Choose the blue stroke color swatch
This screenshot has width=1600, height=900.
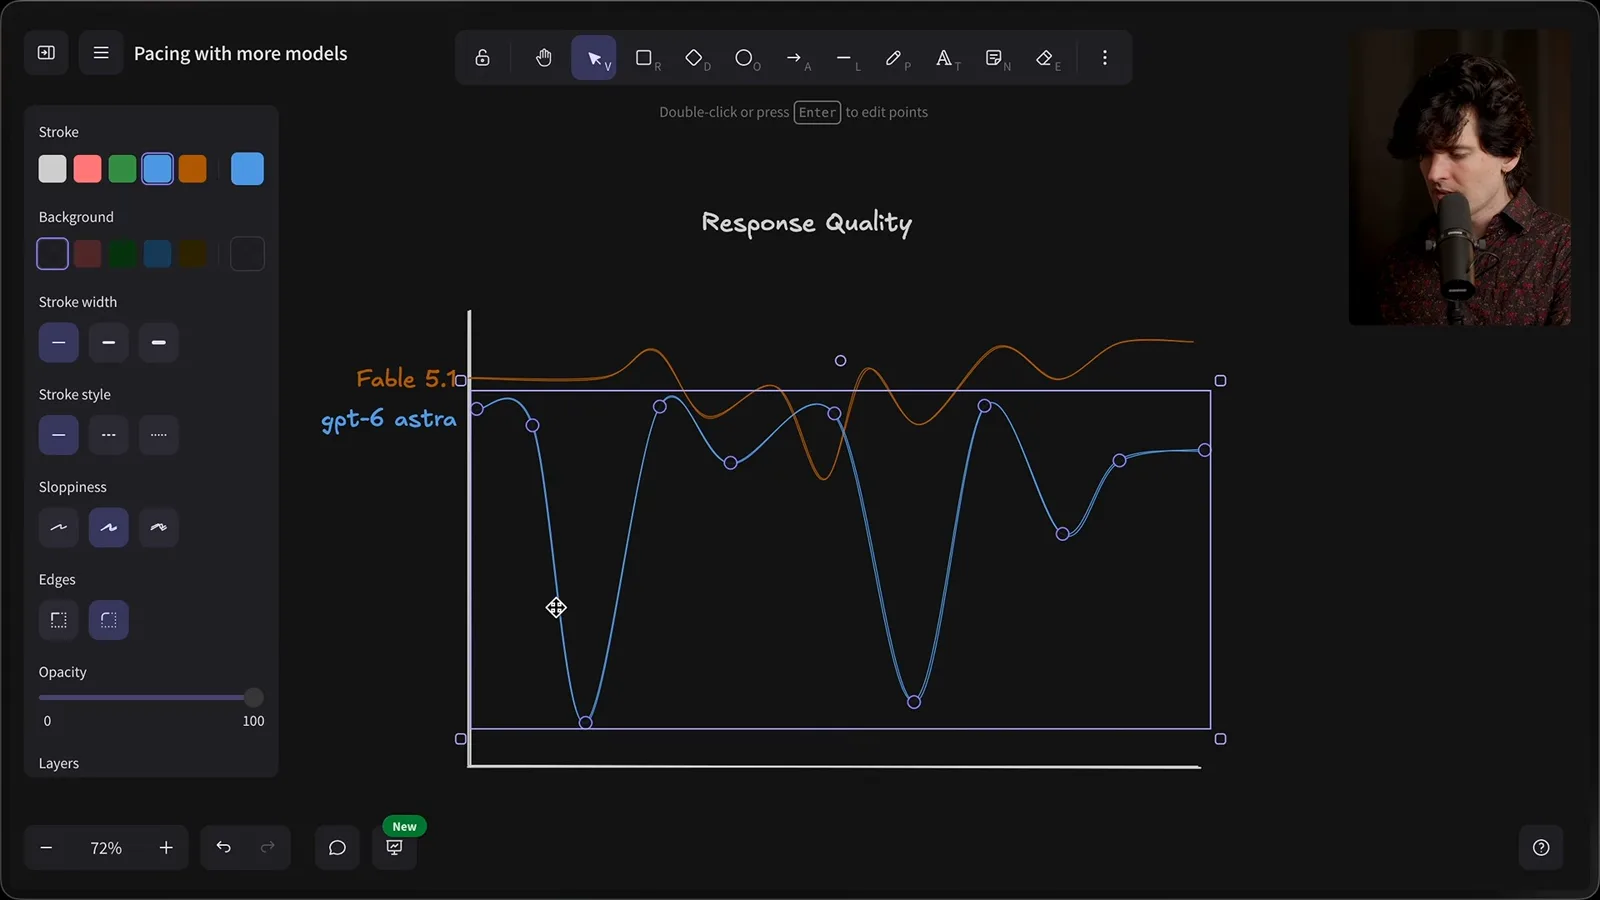pos(157,169)
